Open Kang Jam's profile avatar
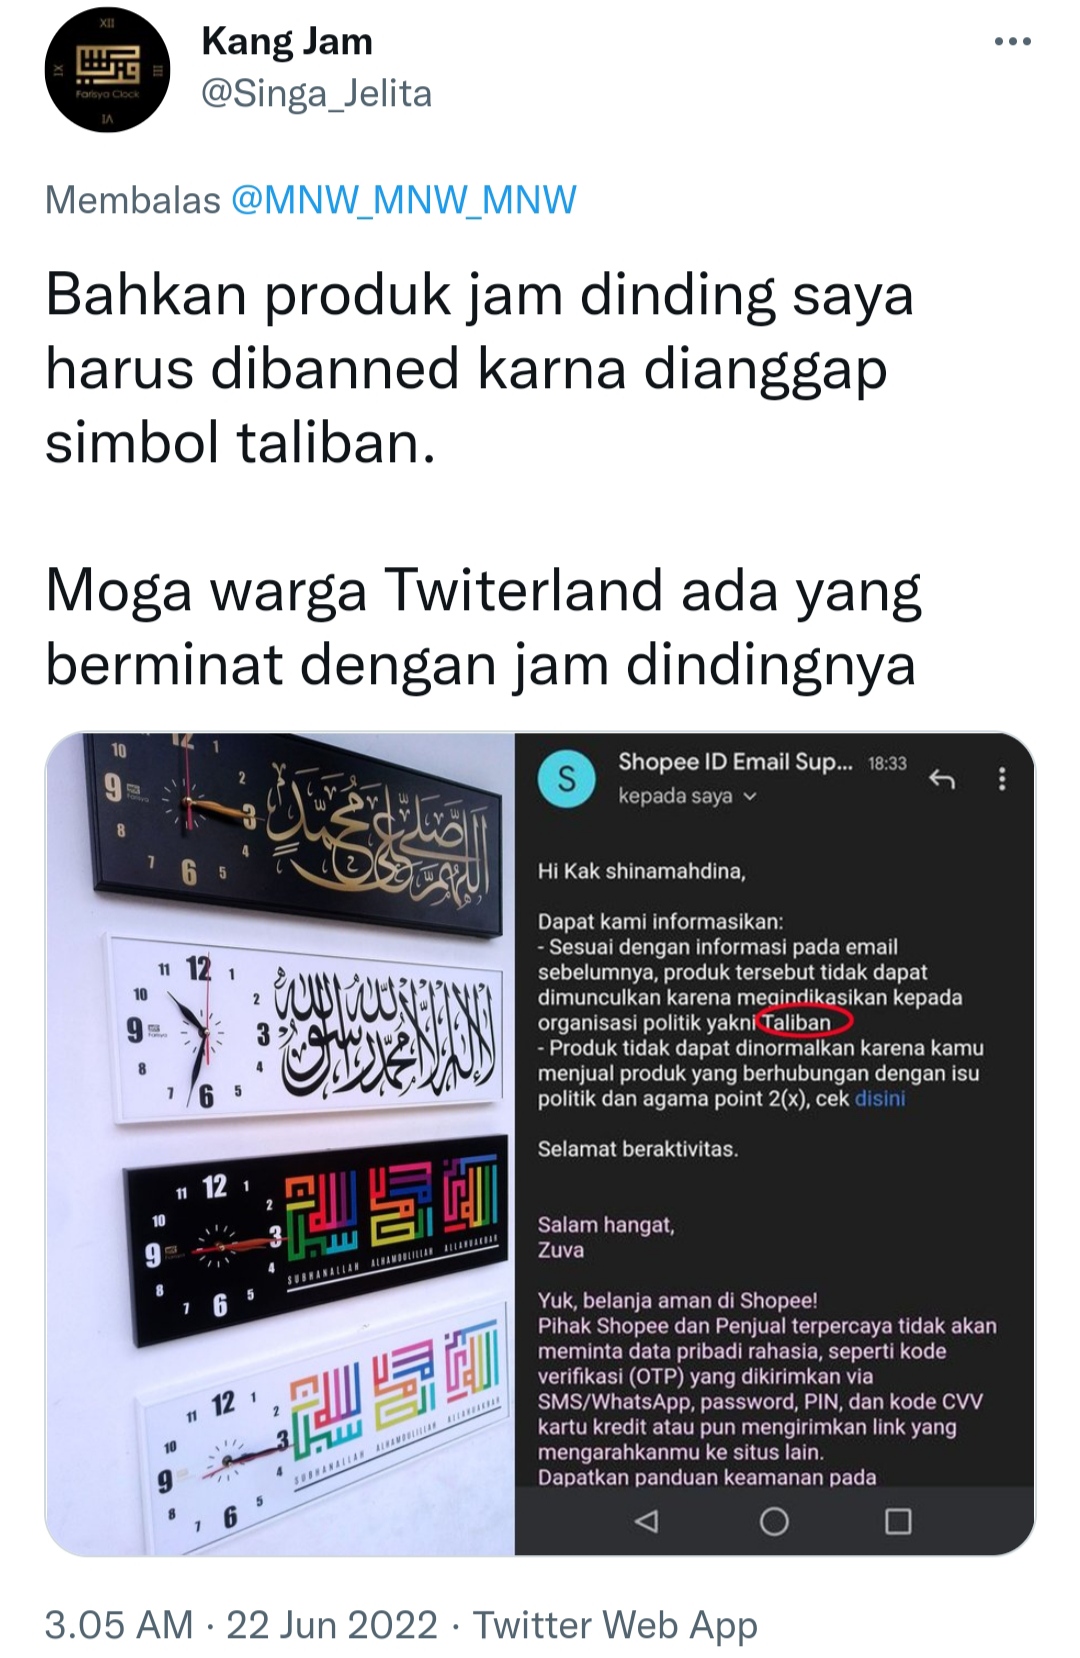The width and height of the screenshot is (1080, 1658). (x=107, y=69)
